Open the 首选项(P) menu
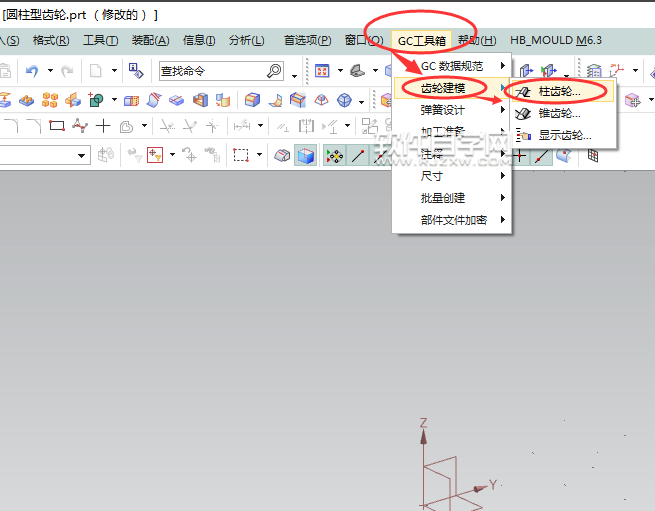Image resolution: width=655 pixels, height=511 pixels. pyautogui.click(x=307, y=40)
